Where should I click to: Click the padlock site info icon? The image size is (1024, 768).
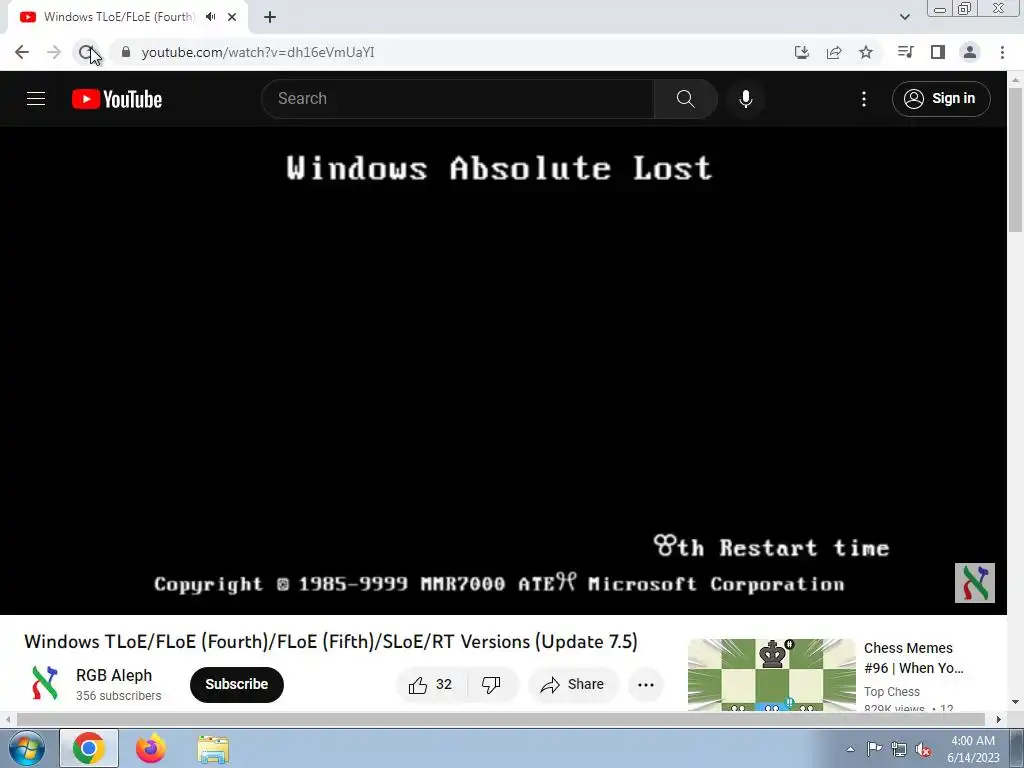point(126,52)
